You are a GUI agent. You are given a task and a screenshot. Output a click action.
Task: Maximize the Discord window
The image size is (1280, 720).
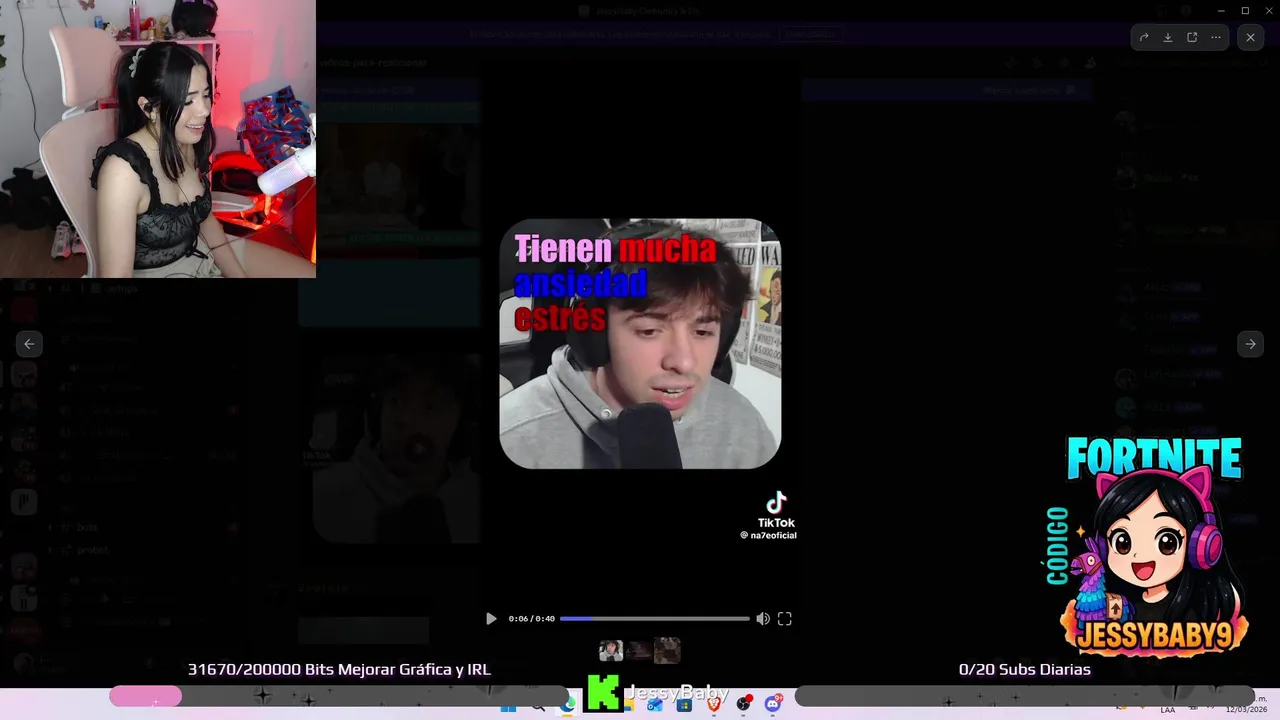point(1245,10)
